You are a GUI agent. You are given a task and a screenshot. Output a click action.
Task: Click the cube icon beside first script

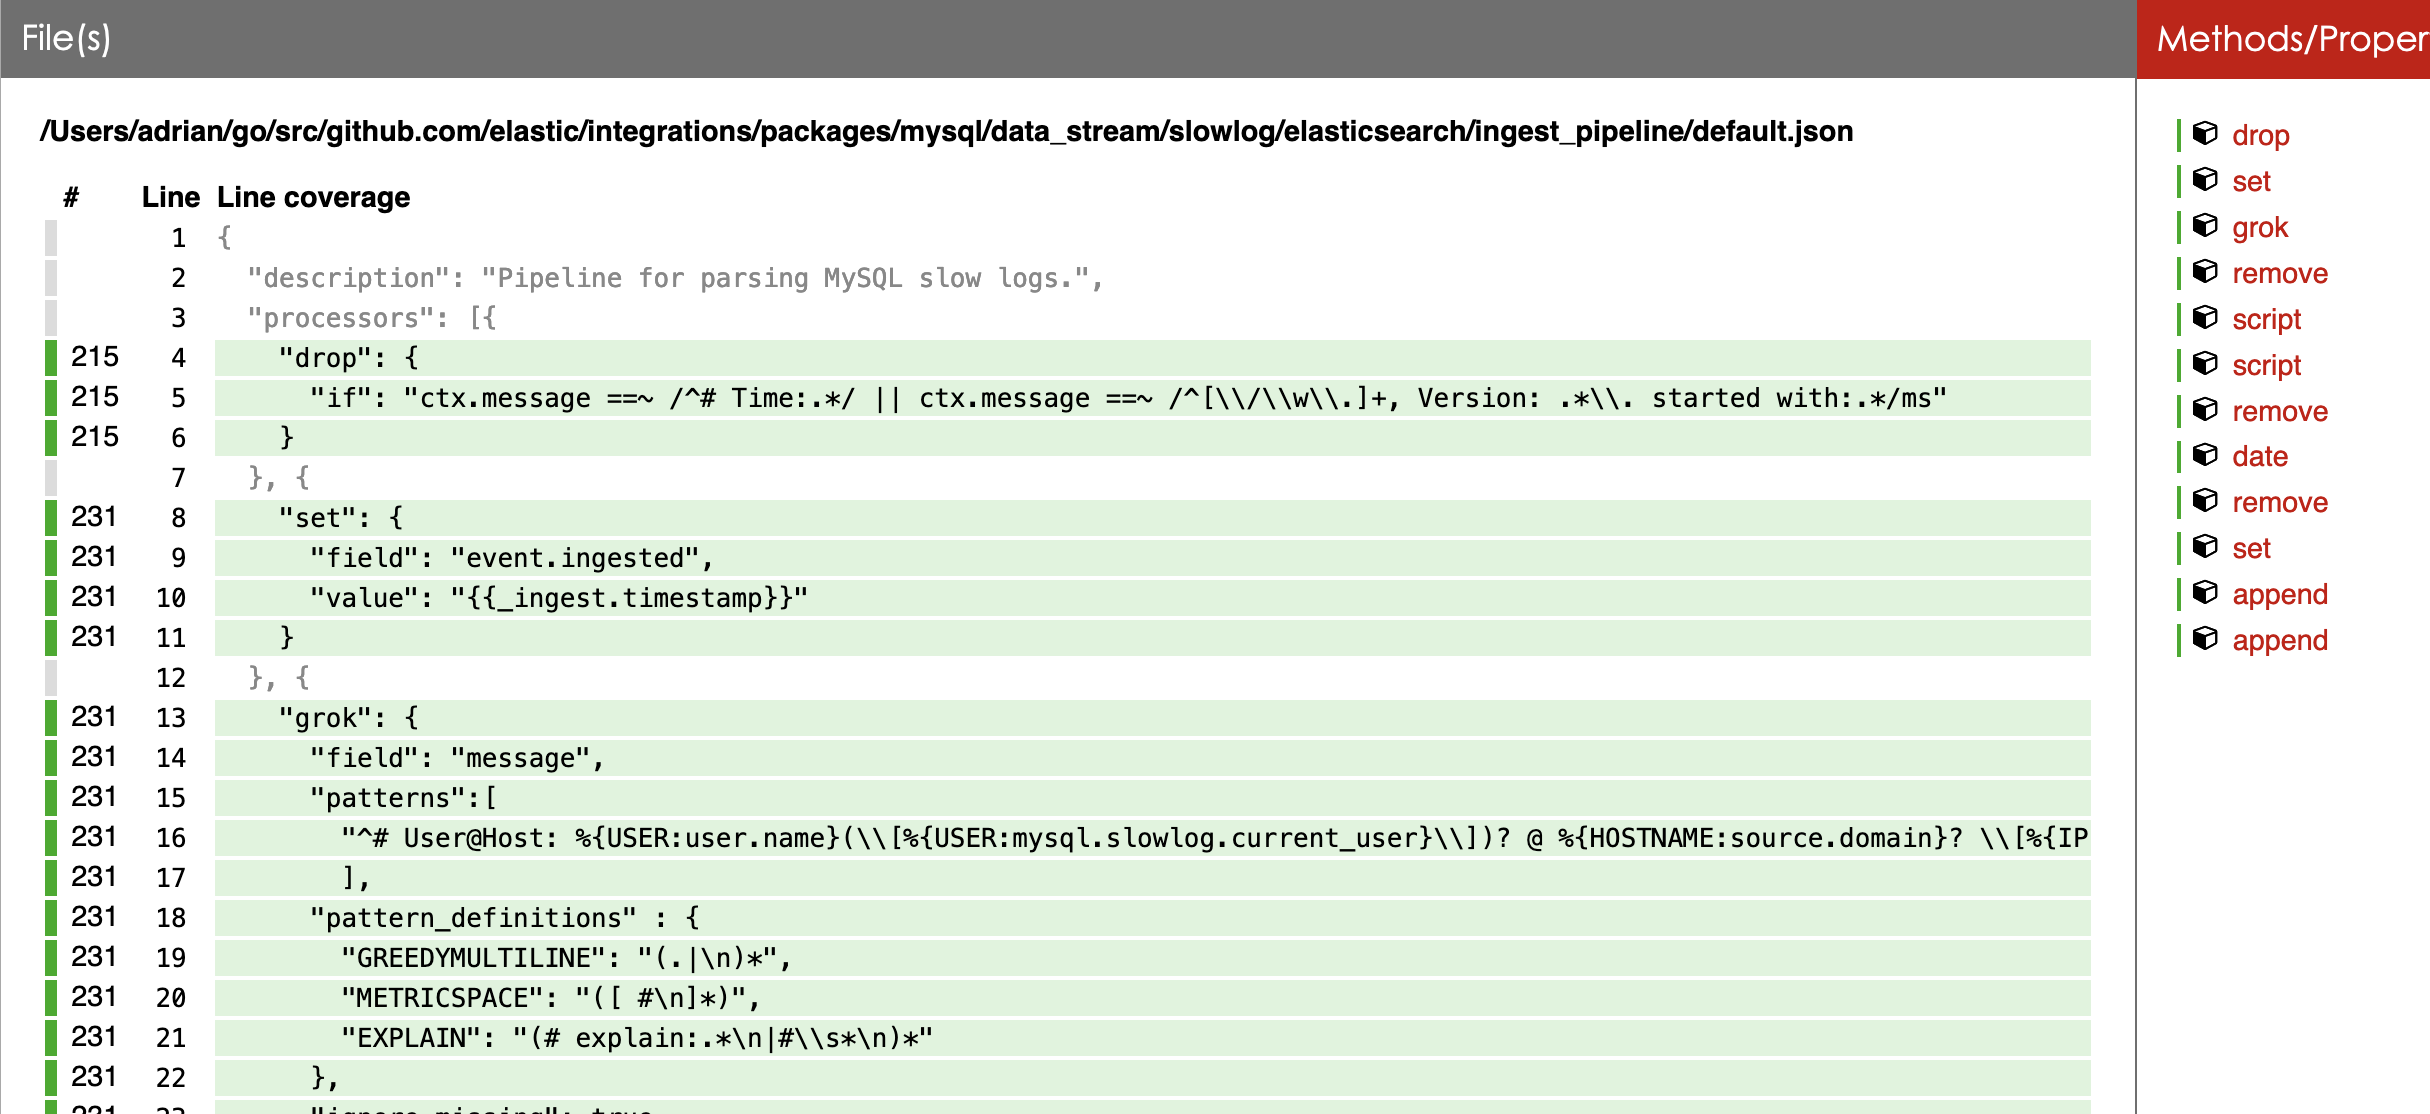(2205, 318)
